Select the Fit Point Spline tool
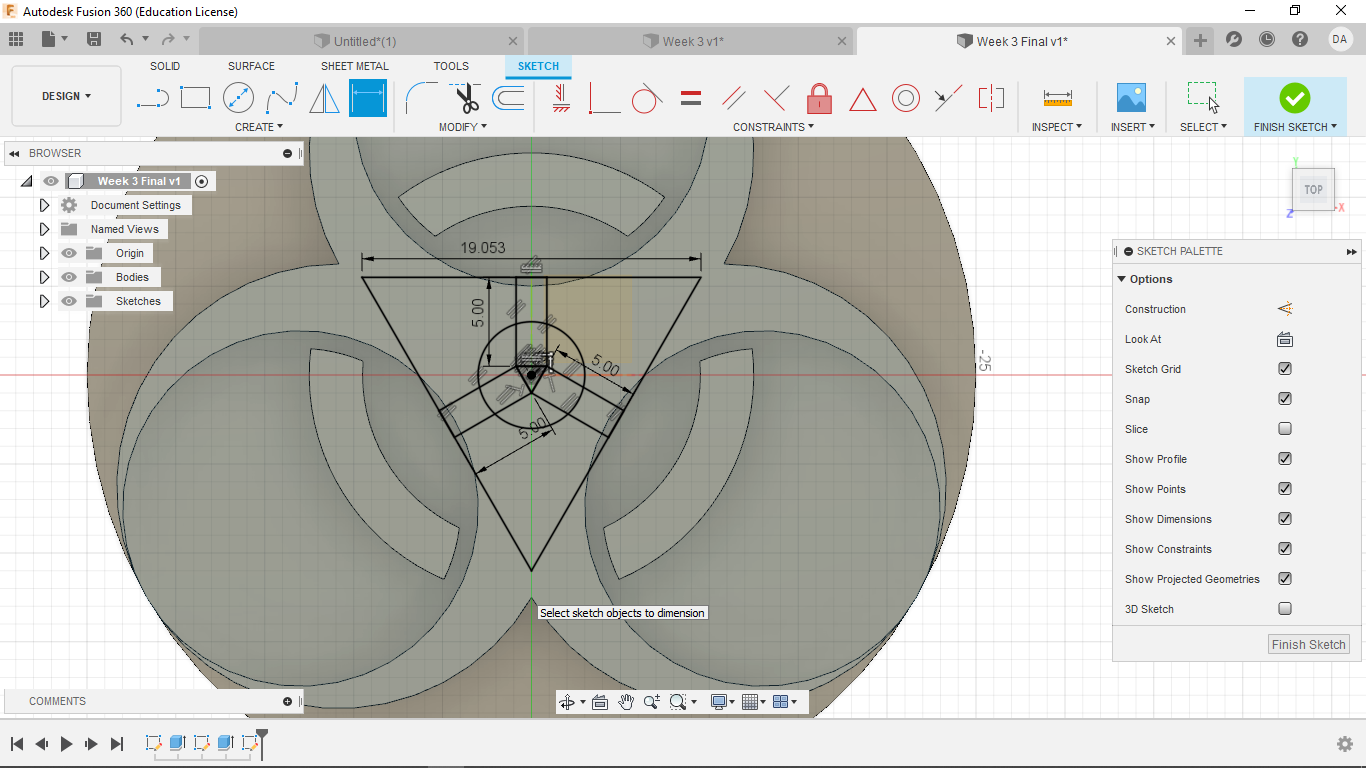 (x=282, y=98)
